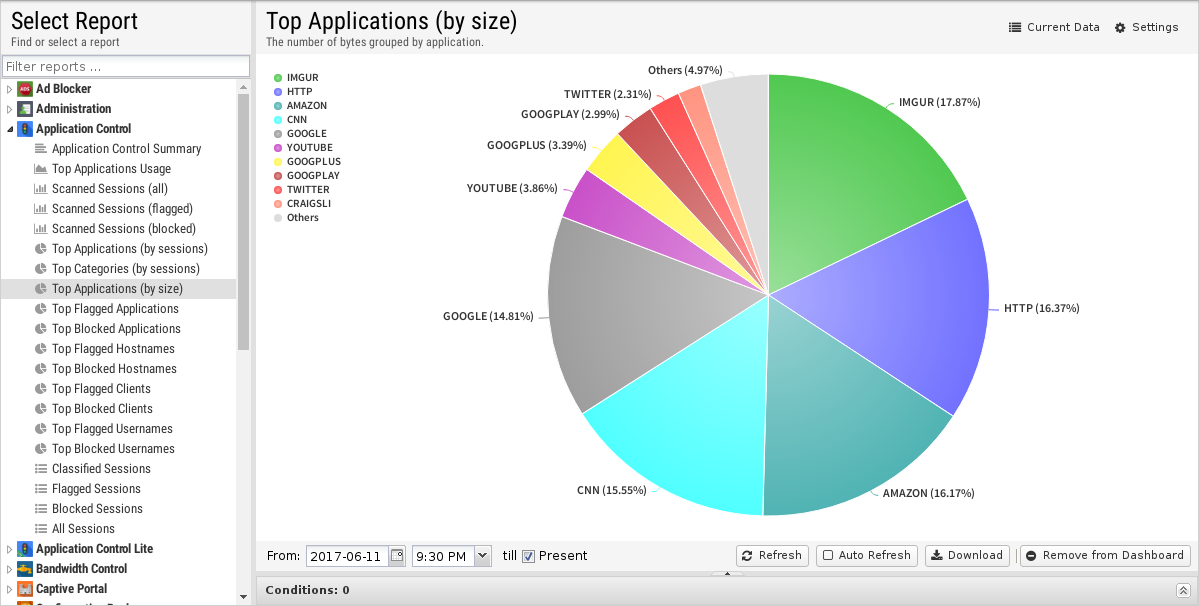Click the list icon beside Flagged Sessions

(x=41, y=488)
